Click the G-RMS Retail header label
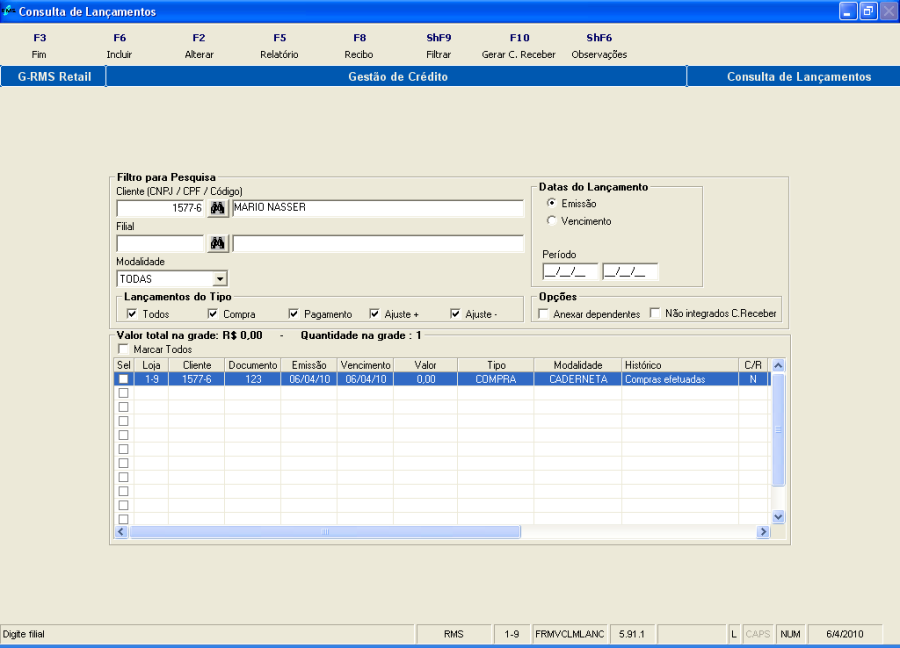The height and width of the screenshot is (648, 900). tap(54, 76)
